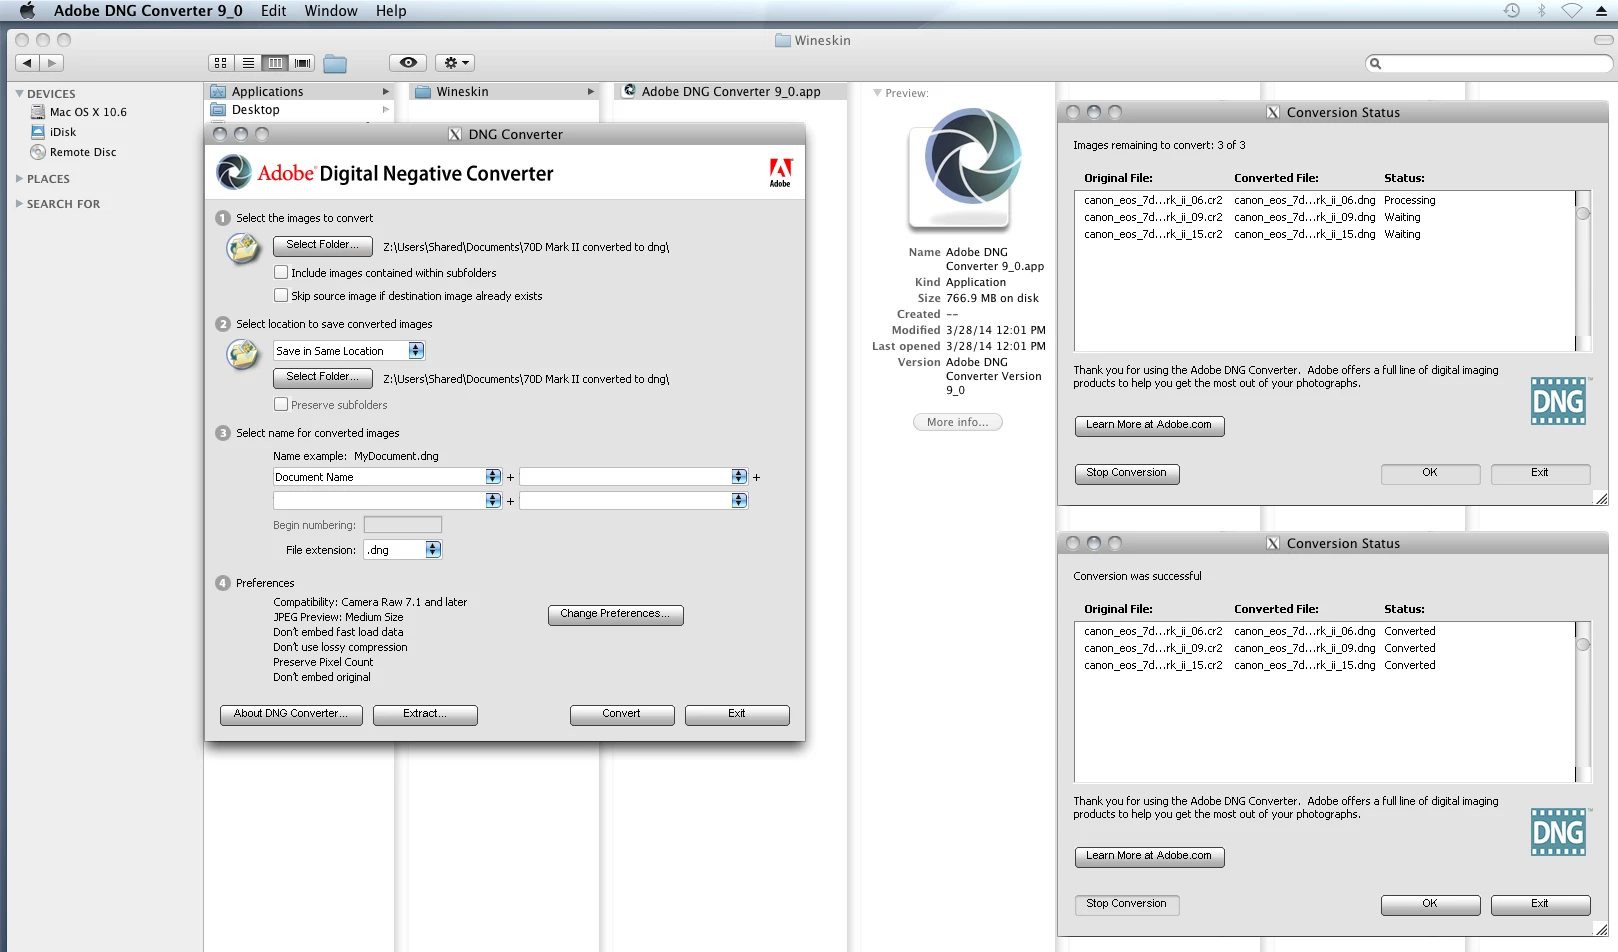Click the Begin numbering field

[x=403, y=525]
